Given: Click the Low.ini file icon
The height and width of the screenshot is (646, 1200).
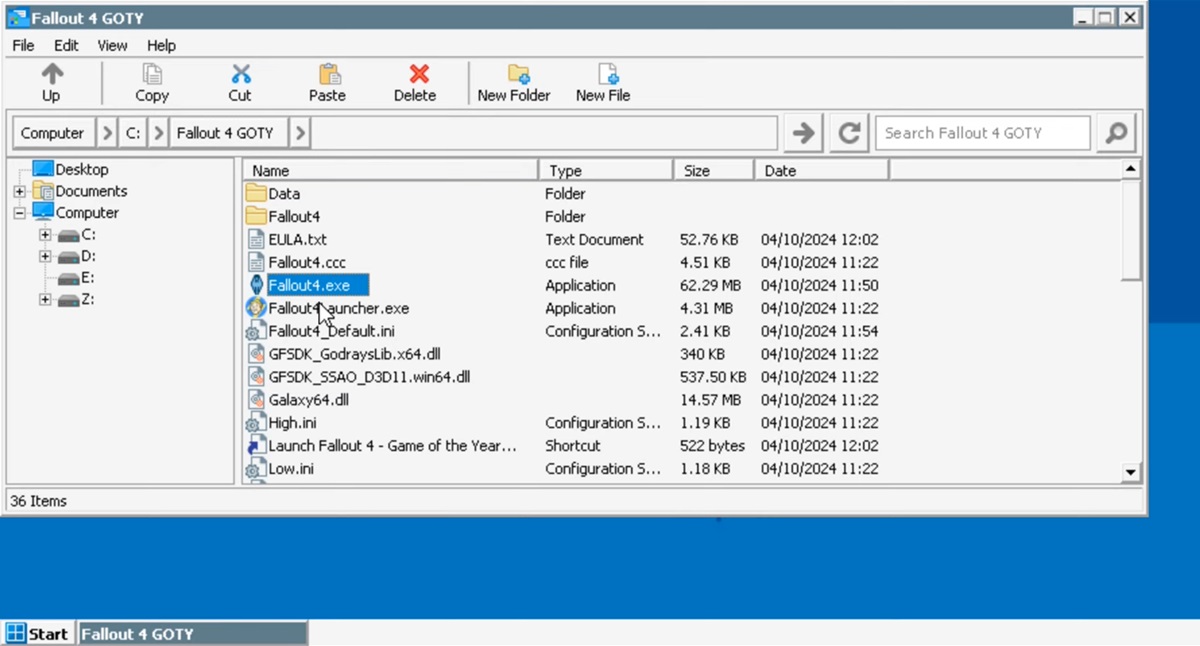Looking at the screenshot, I should (x=255, y=469).
